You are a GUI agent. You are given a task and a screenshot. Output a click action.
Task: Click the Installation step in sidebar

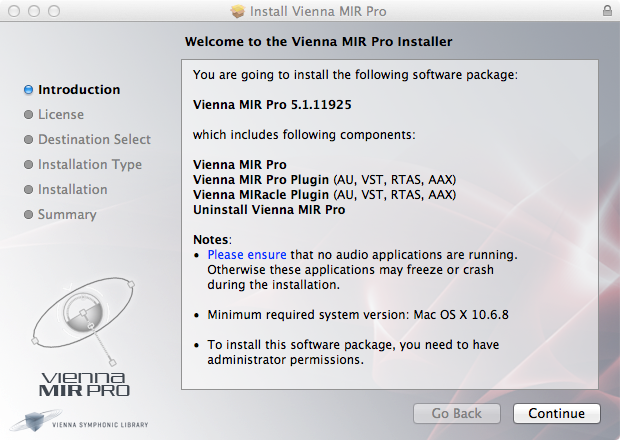tap(72, 190)
